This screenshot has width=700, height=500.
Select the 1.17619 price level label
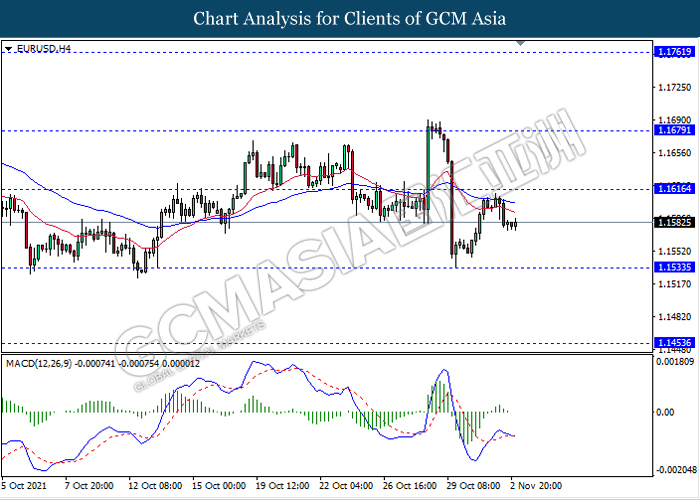pos(675,52)
